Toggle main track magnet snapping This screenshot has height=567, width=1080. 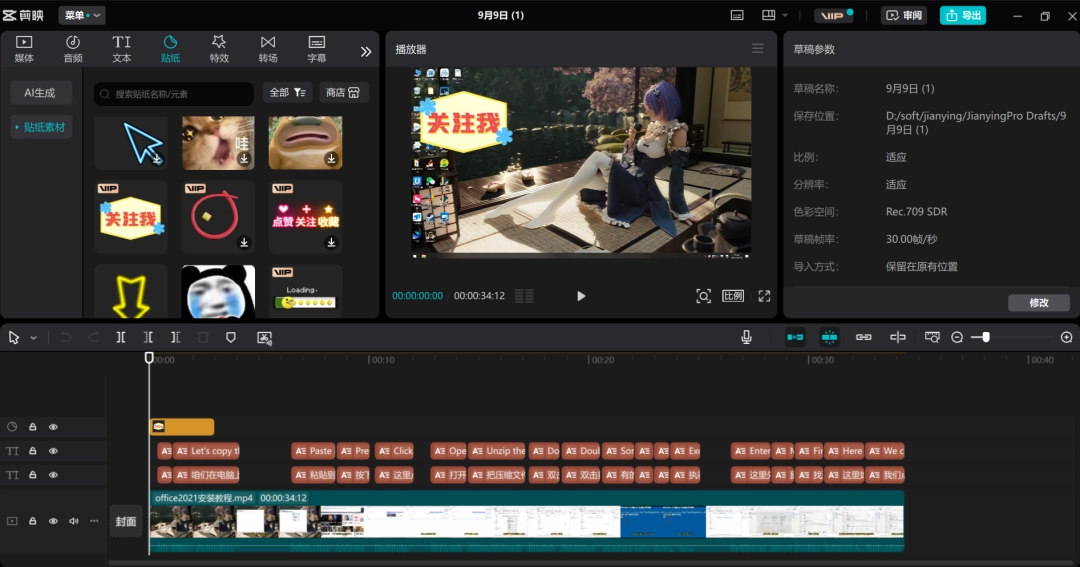coord(795,337)
